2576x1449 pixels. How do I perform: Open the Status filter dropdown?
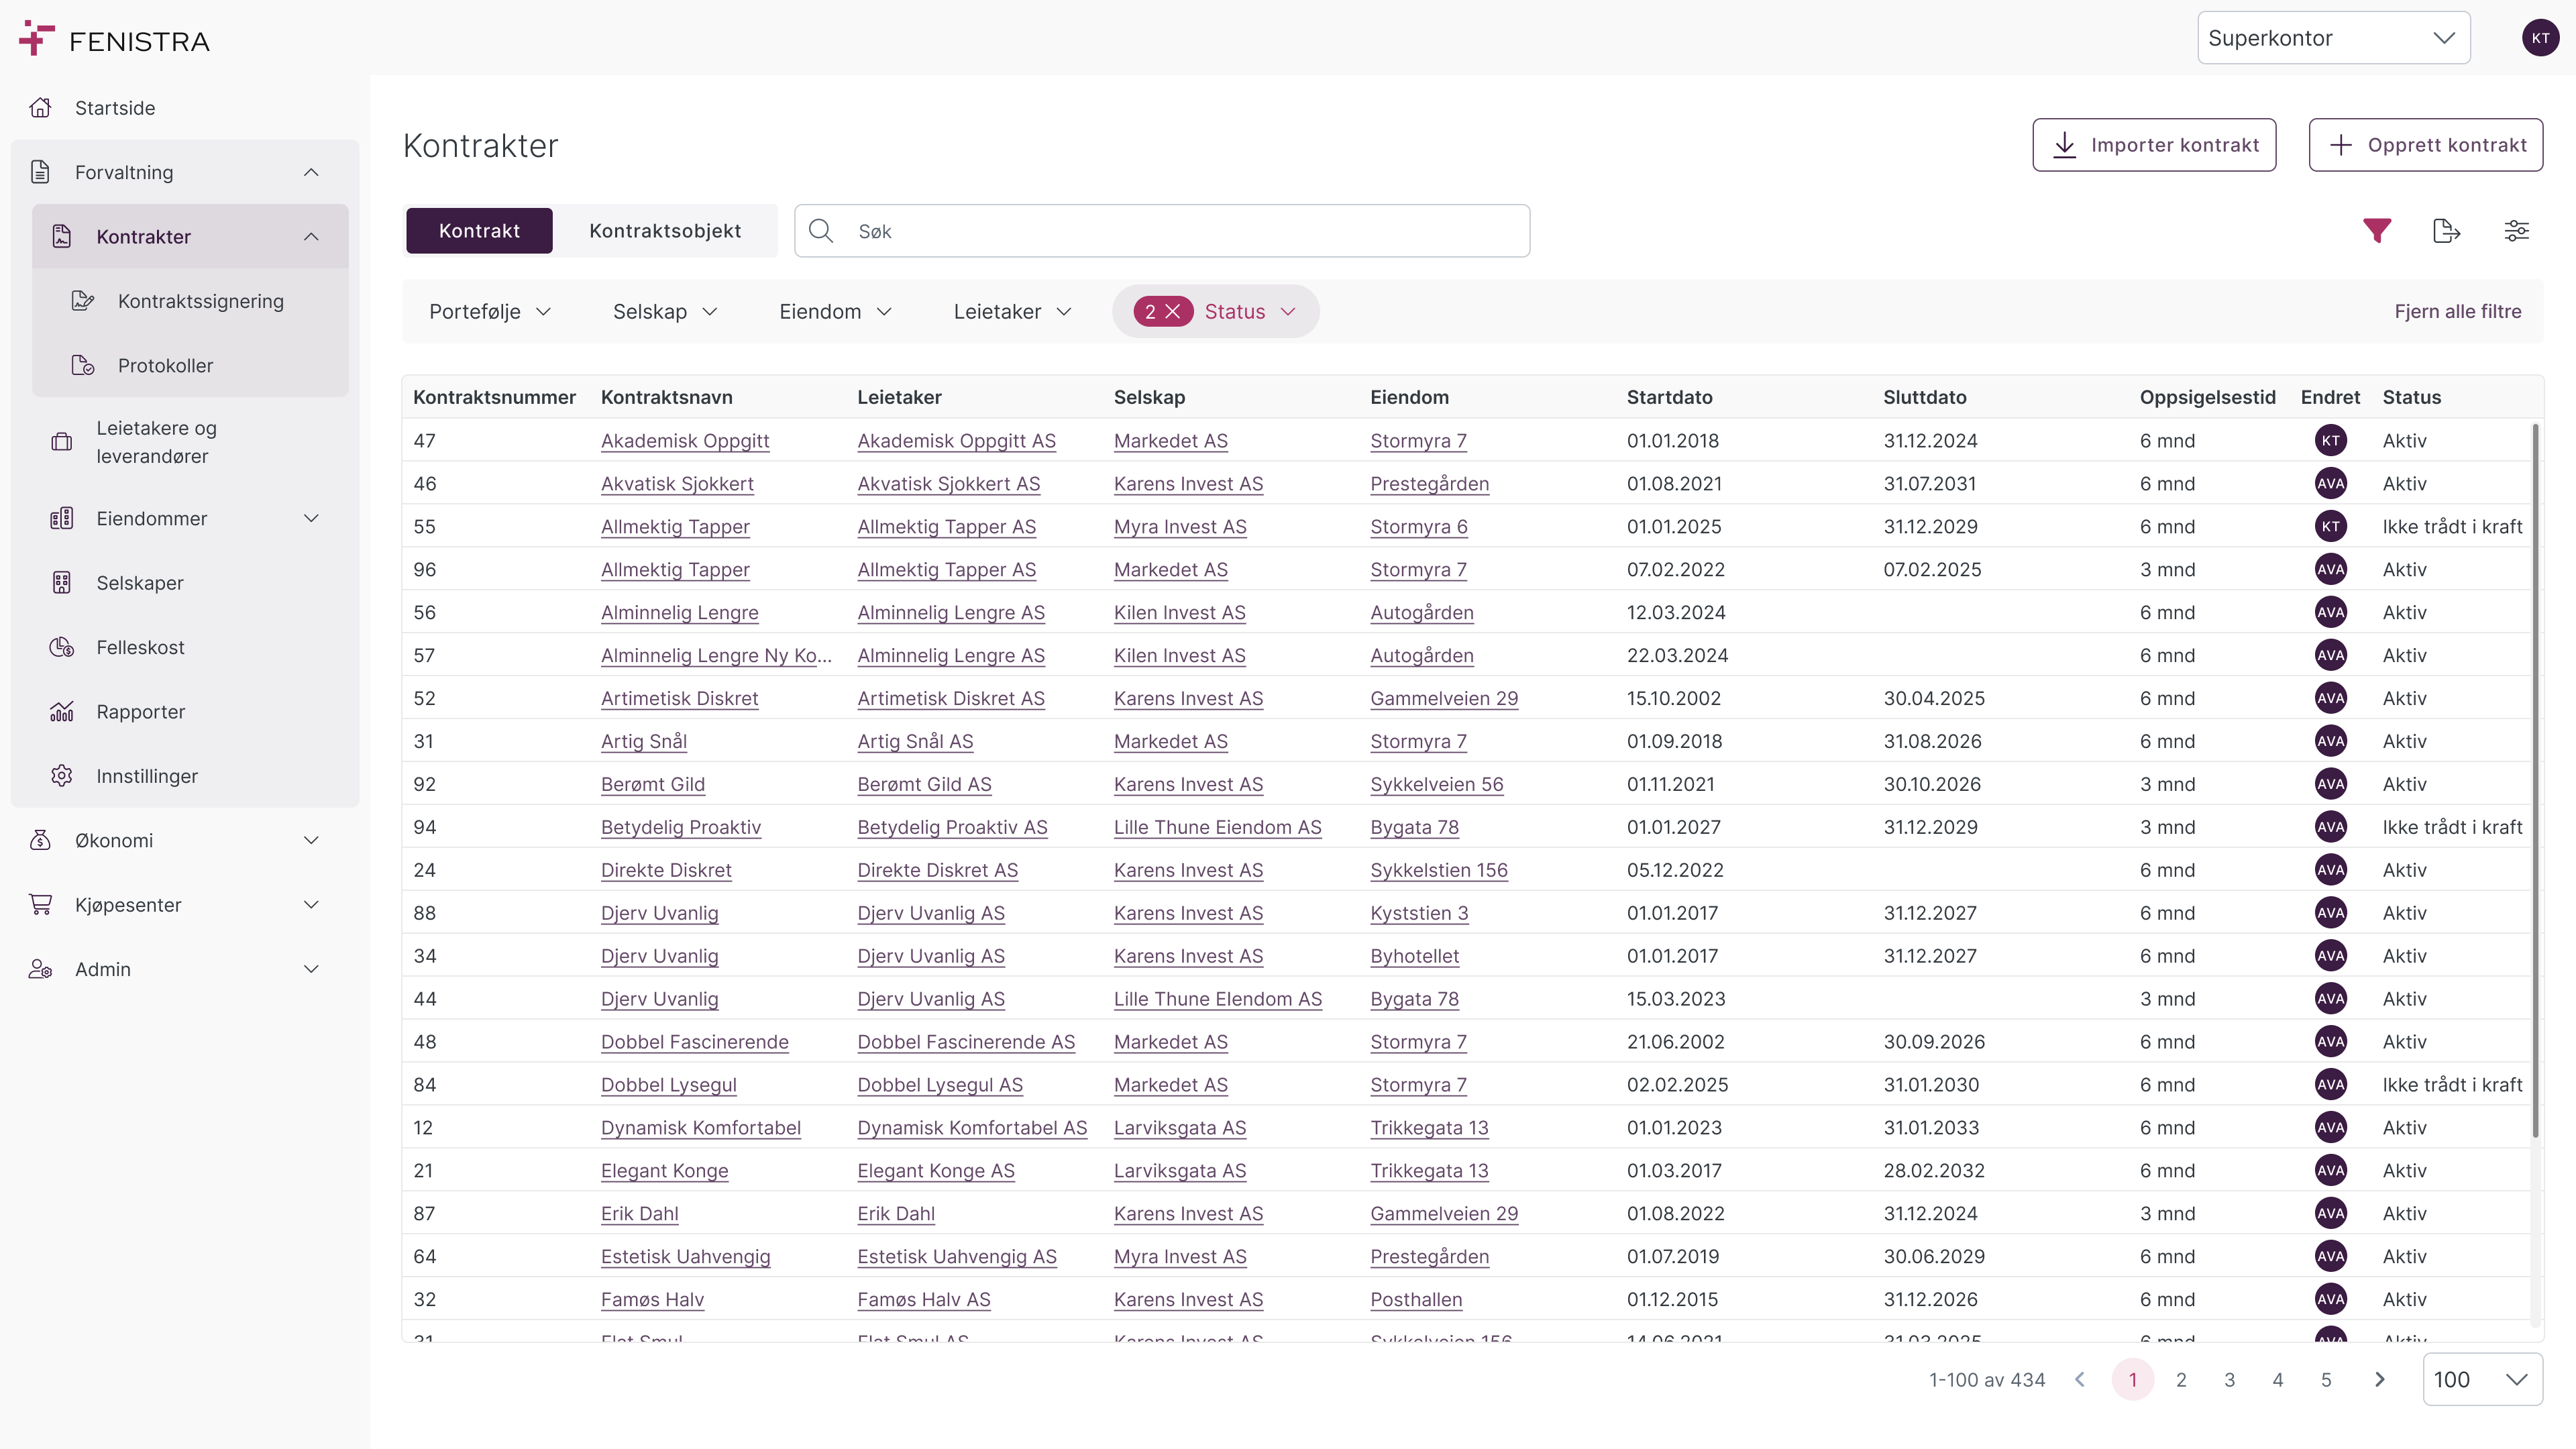click(x=1250, y=312)
